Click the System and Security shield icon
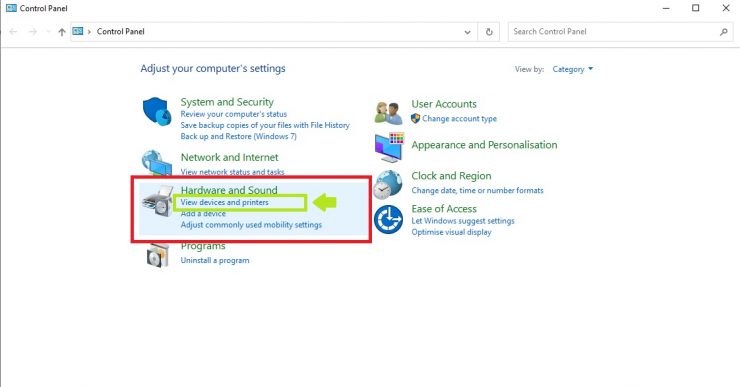Viewport: 740px width, 387px height. [x=157, y=111]
